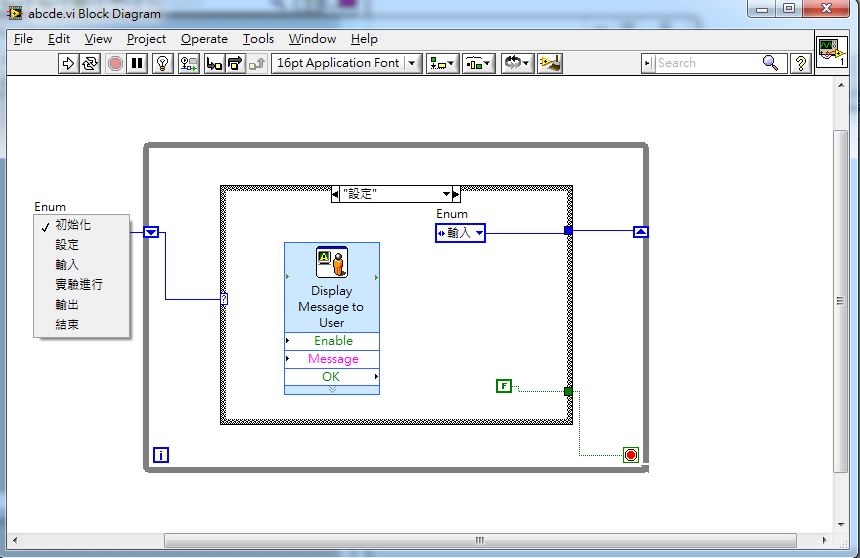Screen dimensions: 860x558
Task: Open the View menu
Action: pyautogui.click(x=98, y=39)
